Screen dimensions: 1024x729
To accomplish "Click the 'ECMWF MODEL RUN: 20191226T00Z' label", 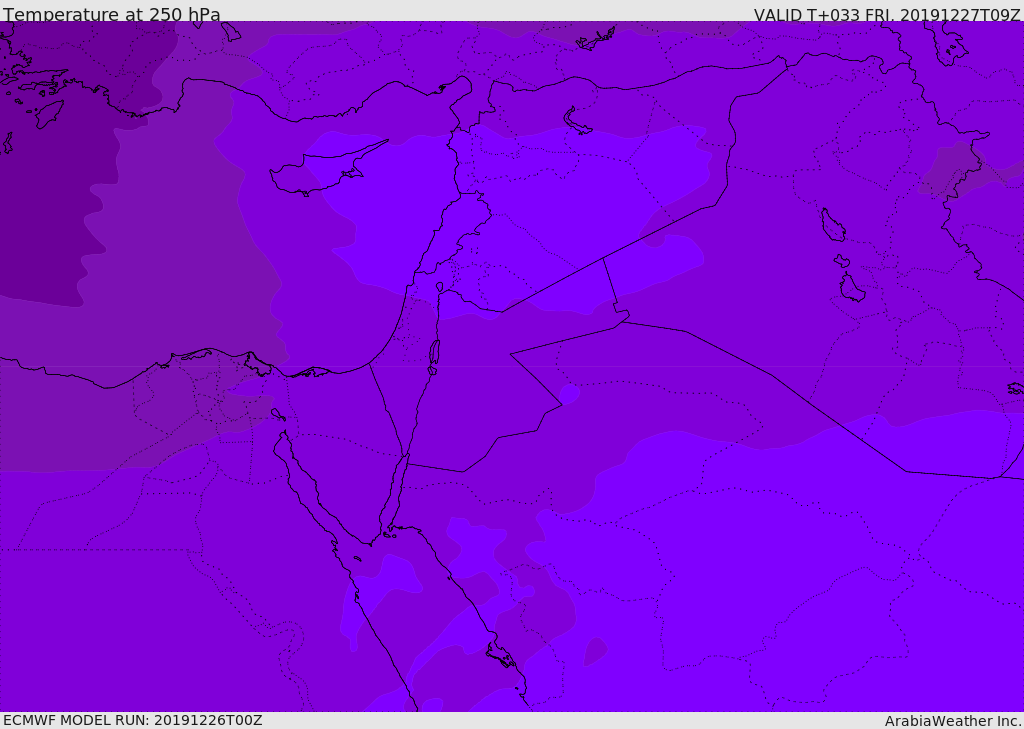I will pos(133,721).
